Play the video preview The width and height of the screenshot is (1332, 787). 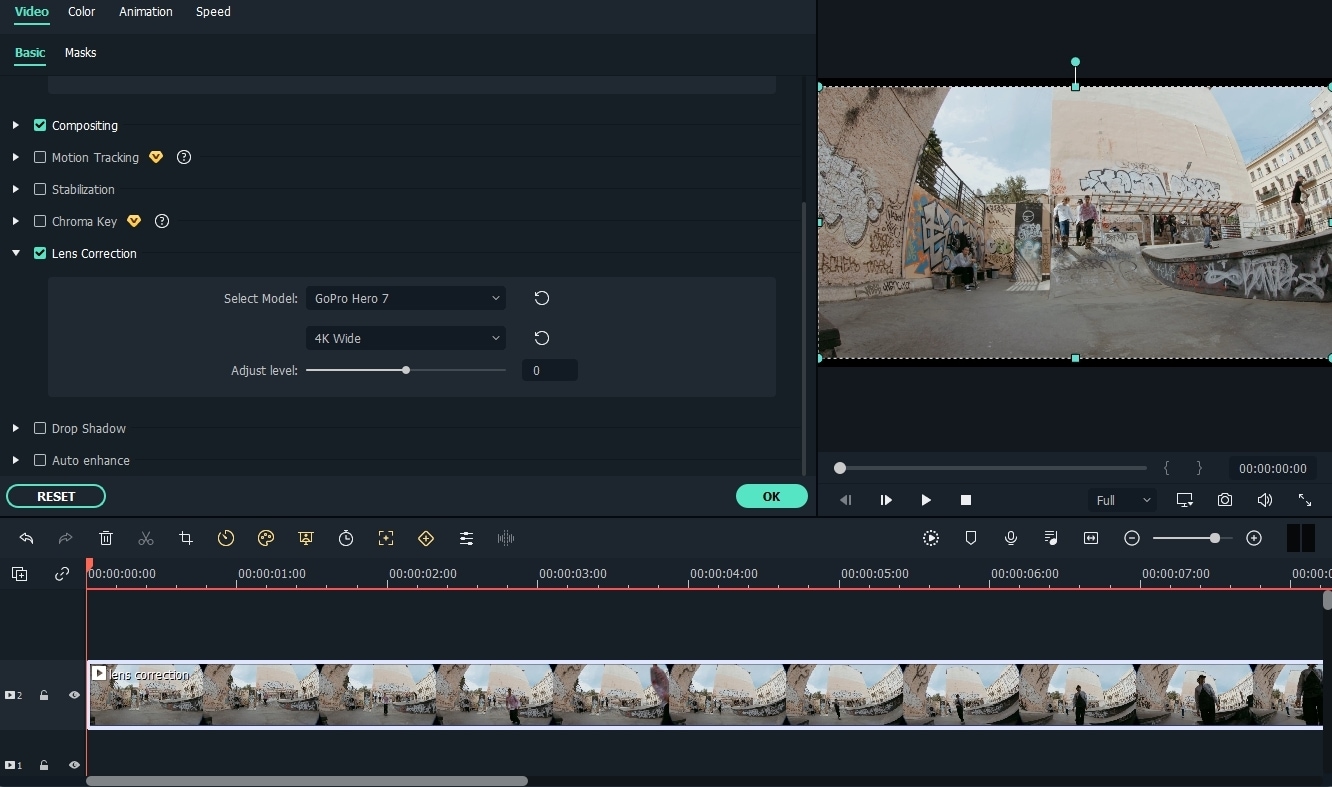coord(926,500)
